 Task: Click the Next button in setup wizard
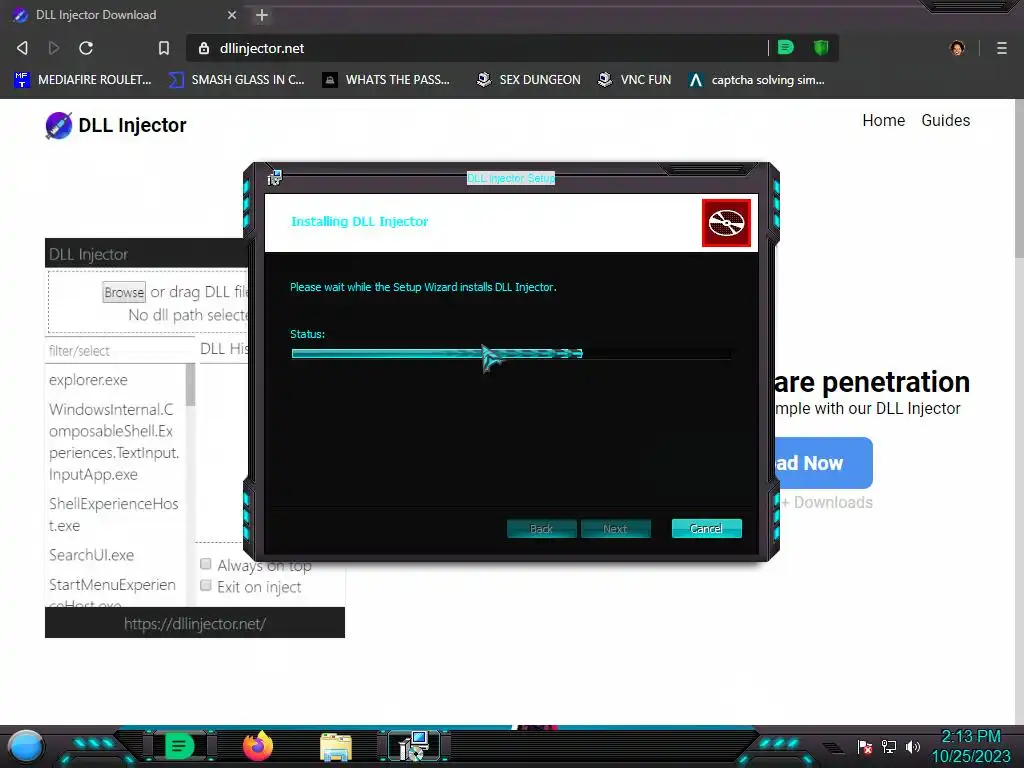(x=615, y=528)
